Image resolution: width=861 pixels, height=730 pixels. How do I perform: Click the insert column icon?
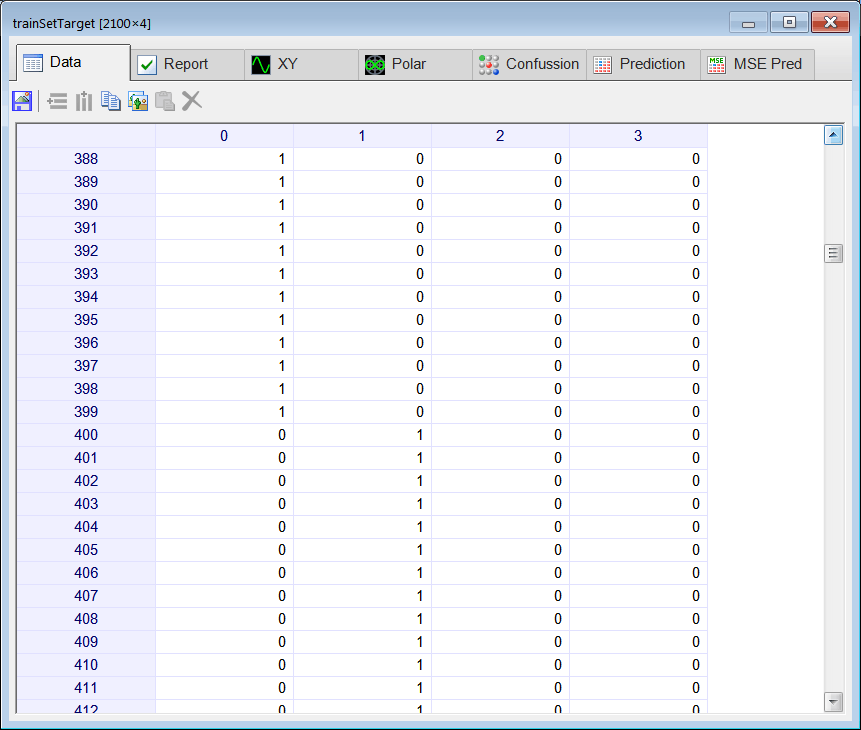coord(84,101)
